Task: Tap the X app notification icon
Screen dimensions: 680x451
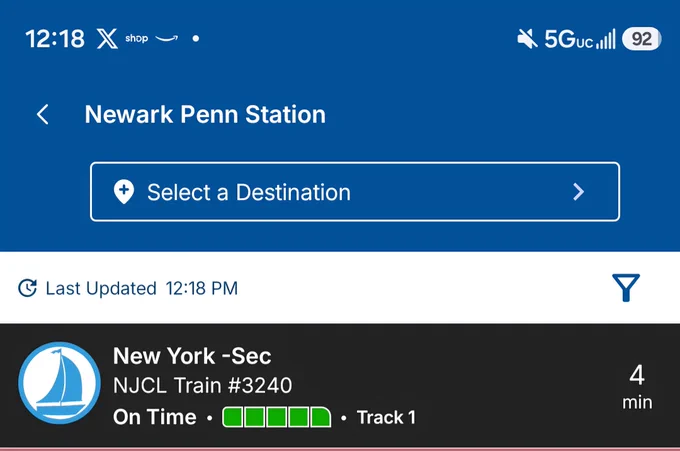Action: coord(107,39)
